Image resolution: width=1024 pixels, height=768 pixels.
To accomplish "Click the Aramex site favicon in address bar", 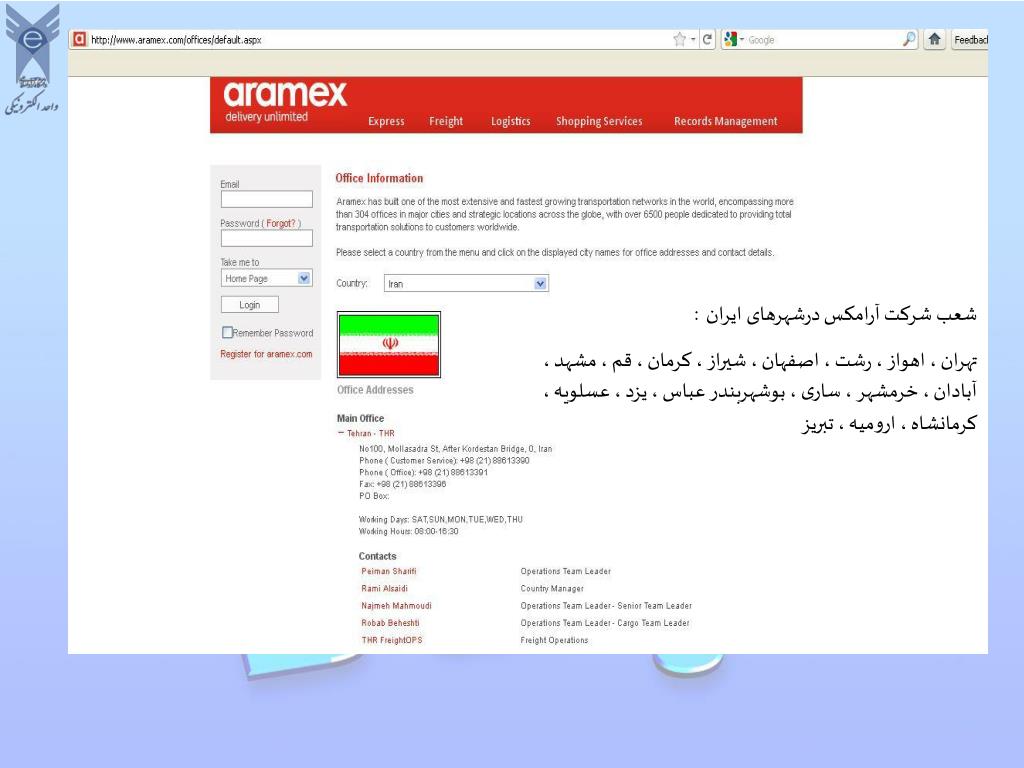I will click(x=79, y=39).
